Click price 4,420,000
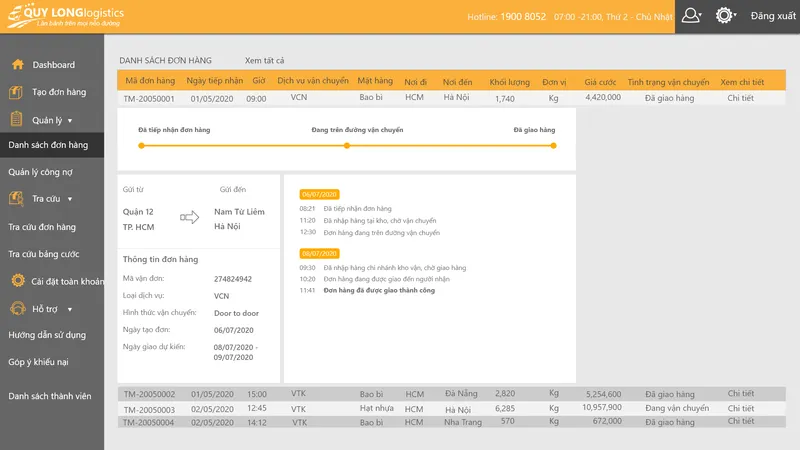This screenshot has height=450, width=800. point(603,97)
